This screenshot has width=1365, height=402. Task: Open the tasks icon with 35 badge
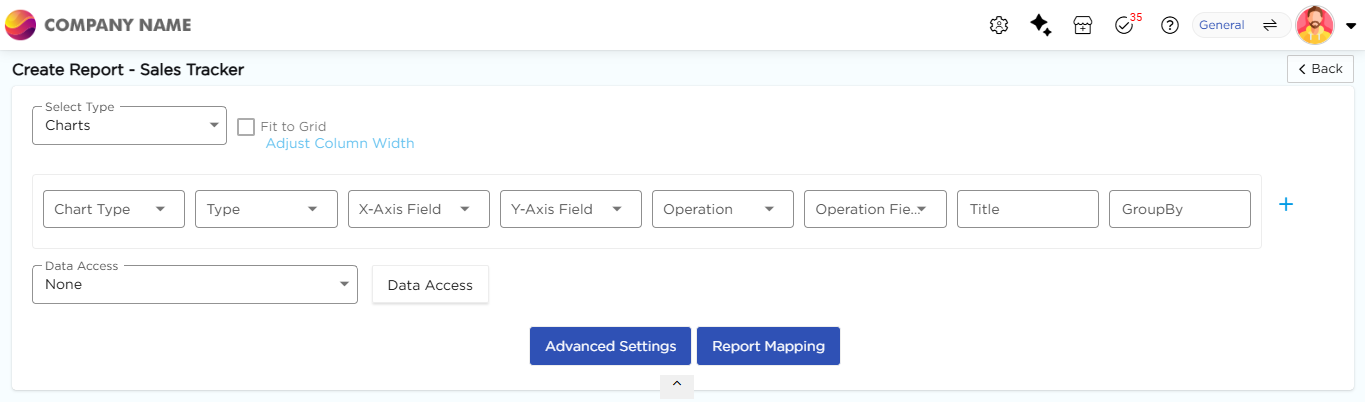click(x=1125, y=26)
